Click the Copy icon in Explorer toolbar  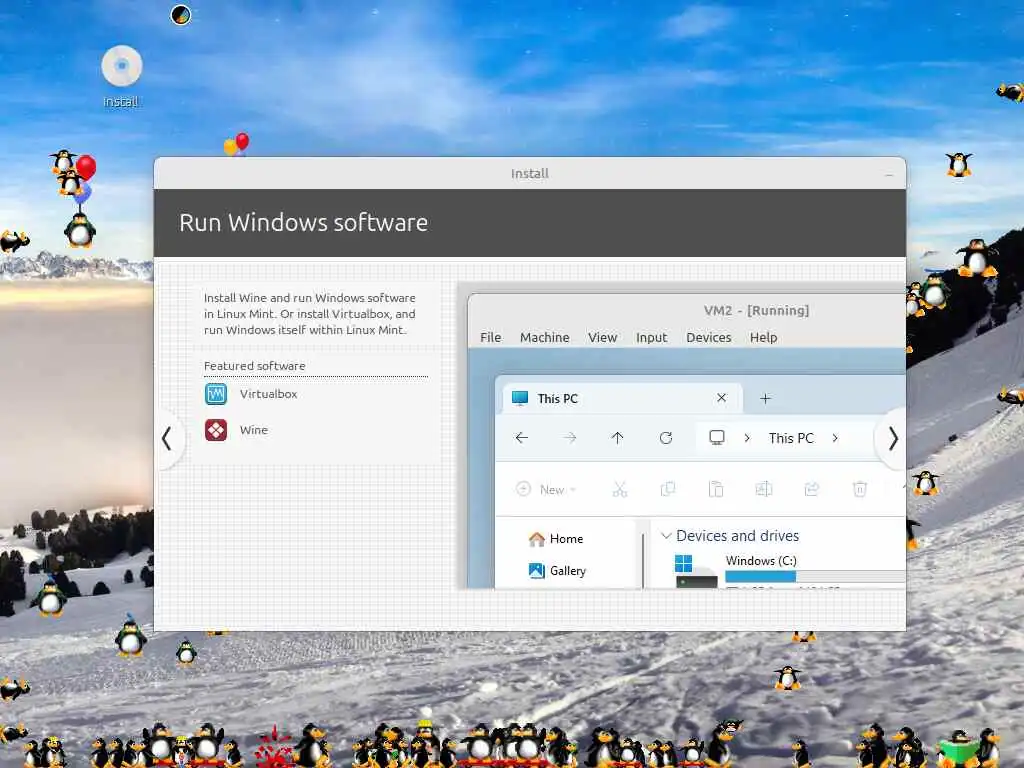tap(667, 489)
